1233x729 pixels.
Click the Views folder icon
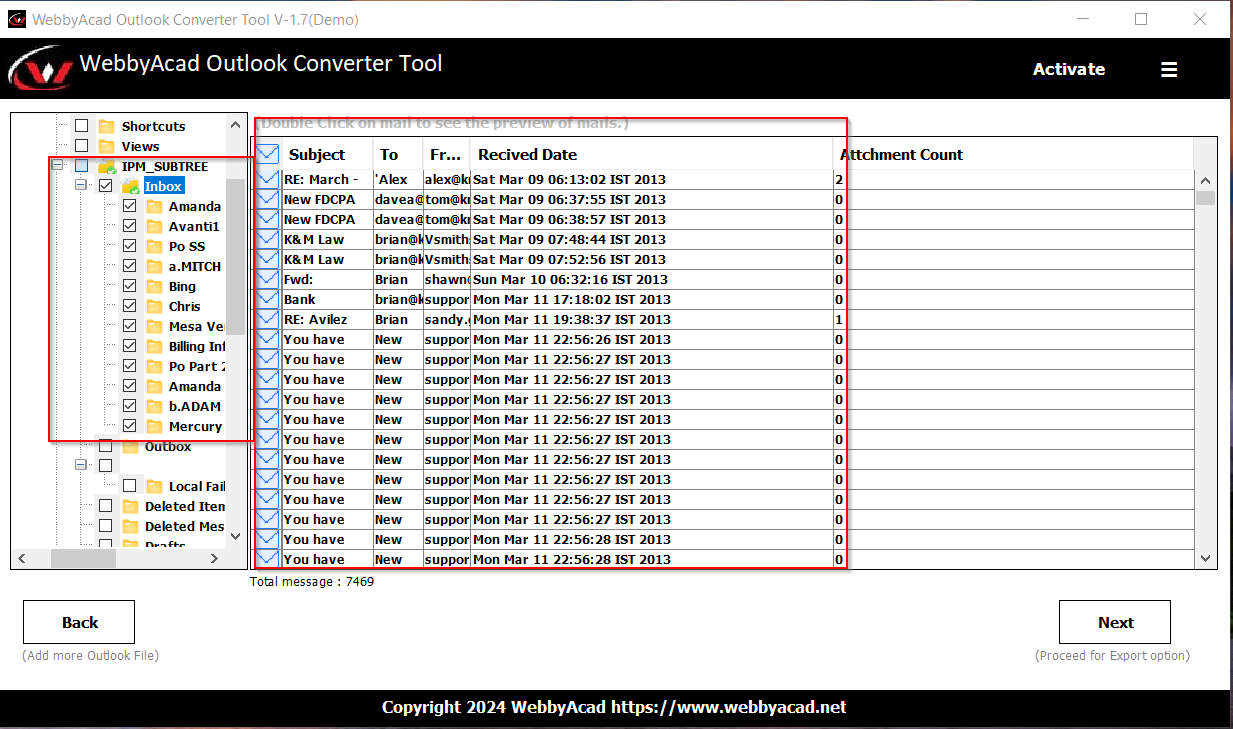click(107, 146)
